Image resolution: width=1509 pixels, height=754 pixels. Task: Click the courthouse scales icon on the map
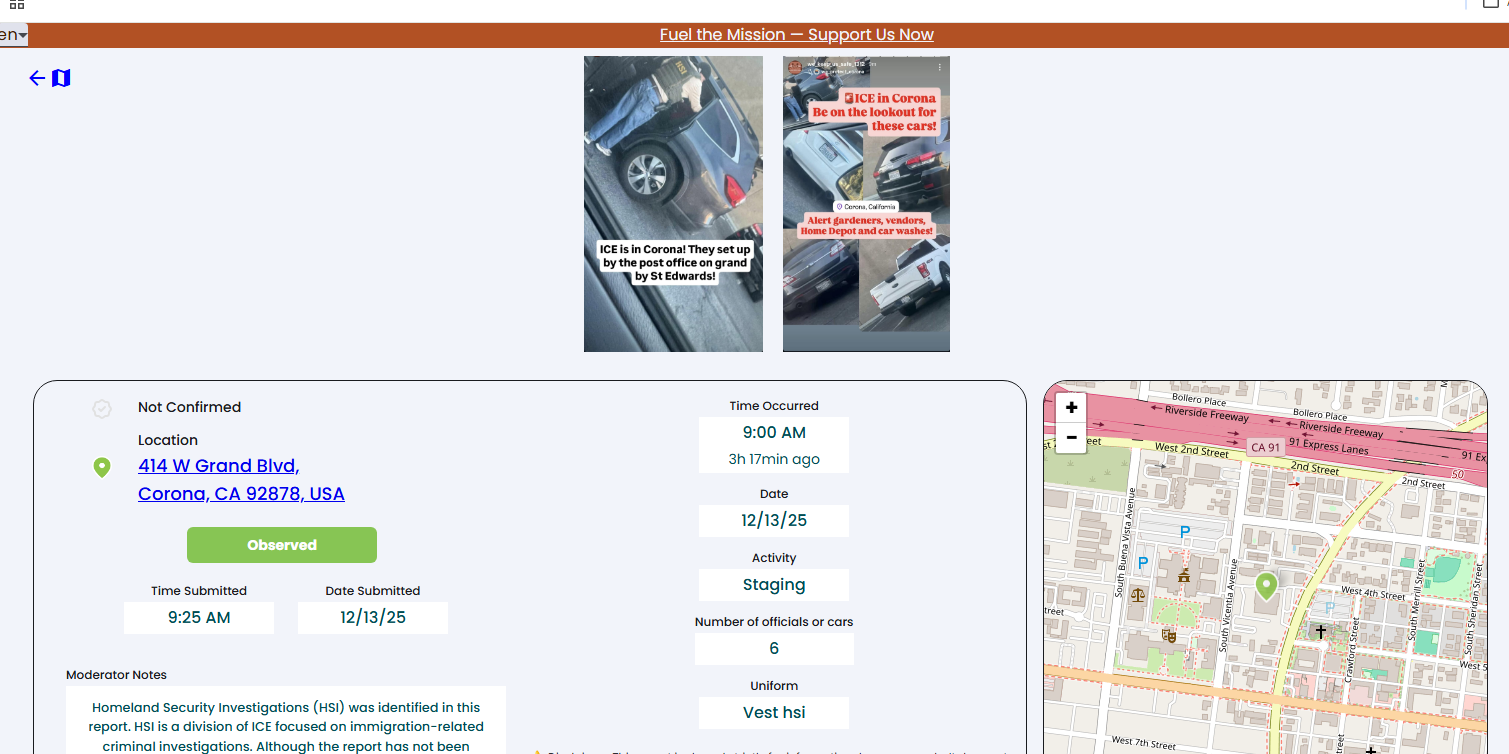(x=1137, y=594)
